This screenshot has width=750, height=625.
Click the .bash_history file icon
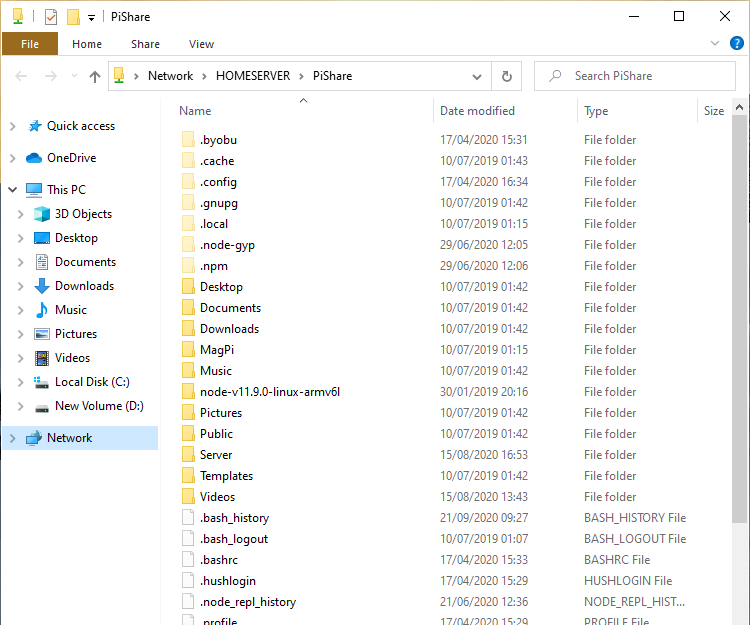(188, 518)
